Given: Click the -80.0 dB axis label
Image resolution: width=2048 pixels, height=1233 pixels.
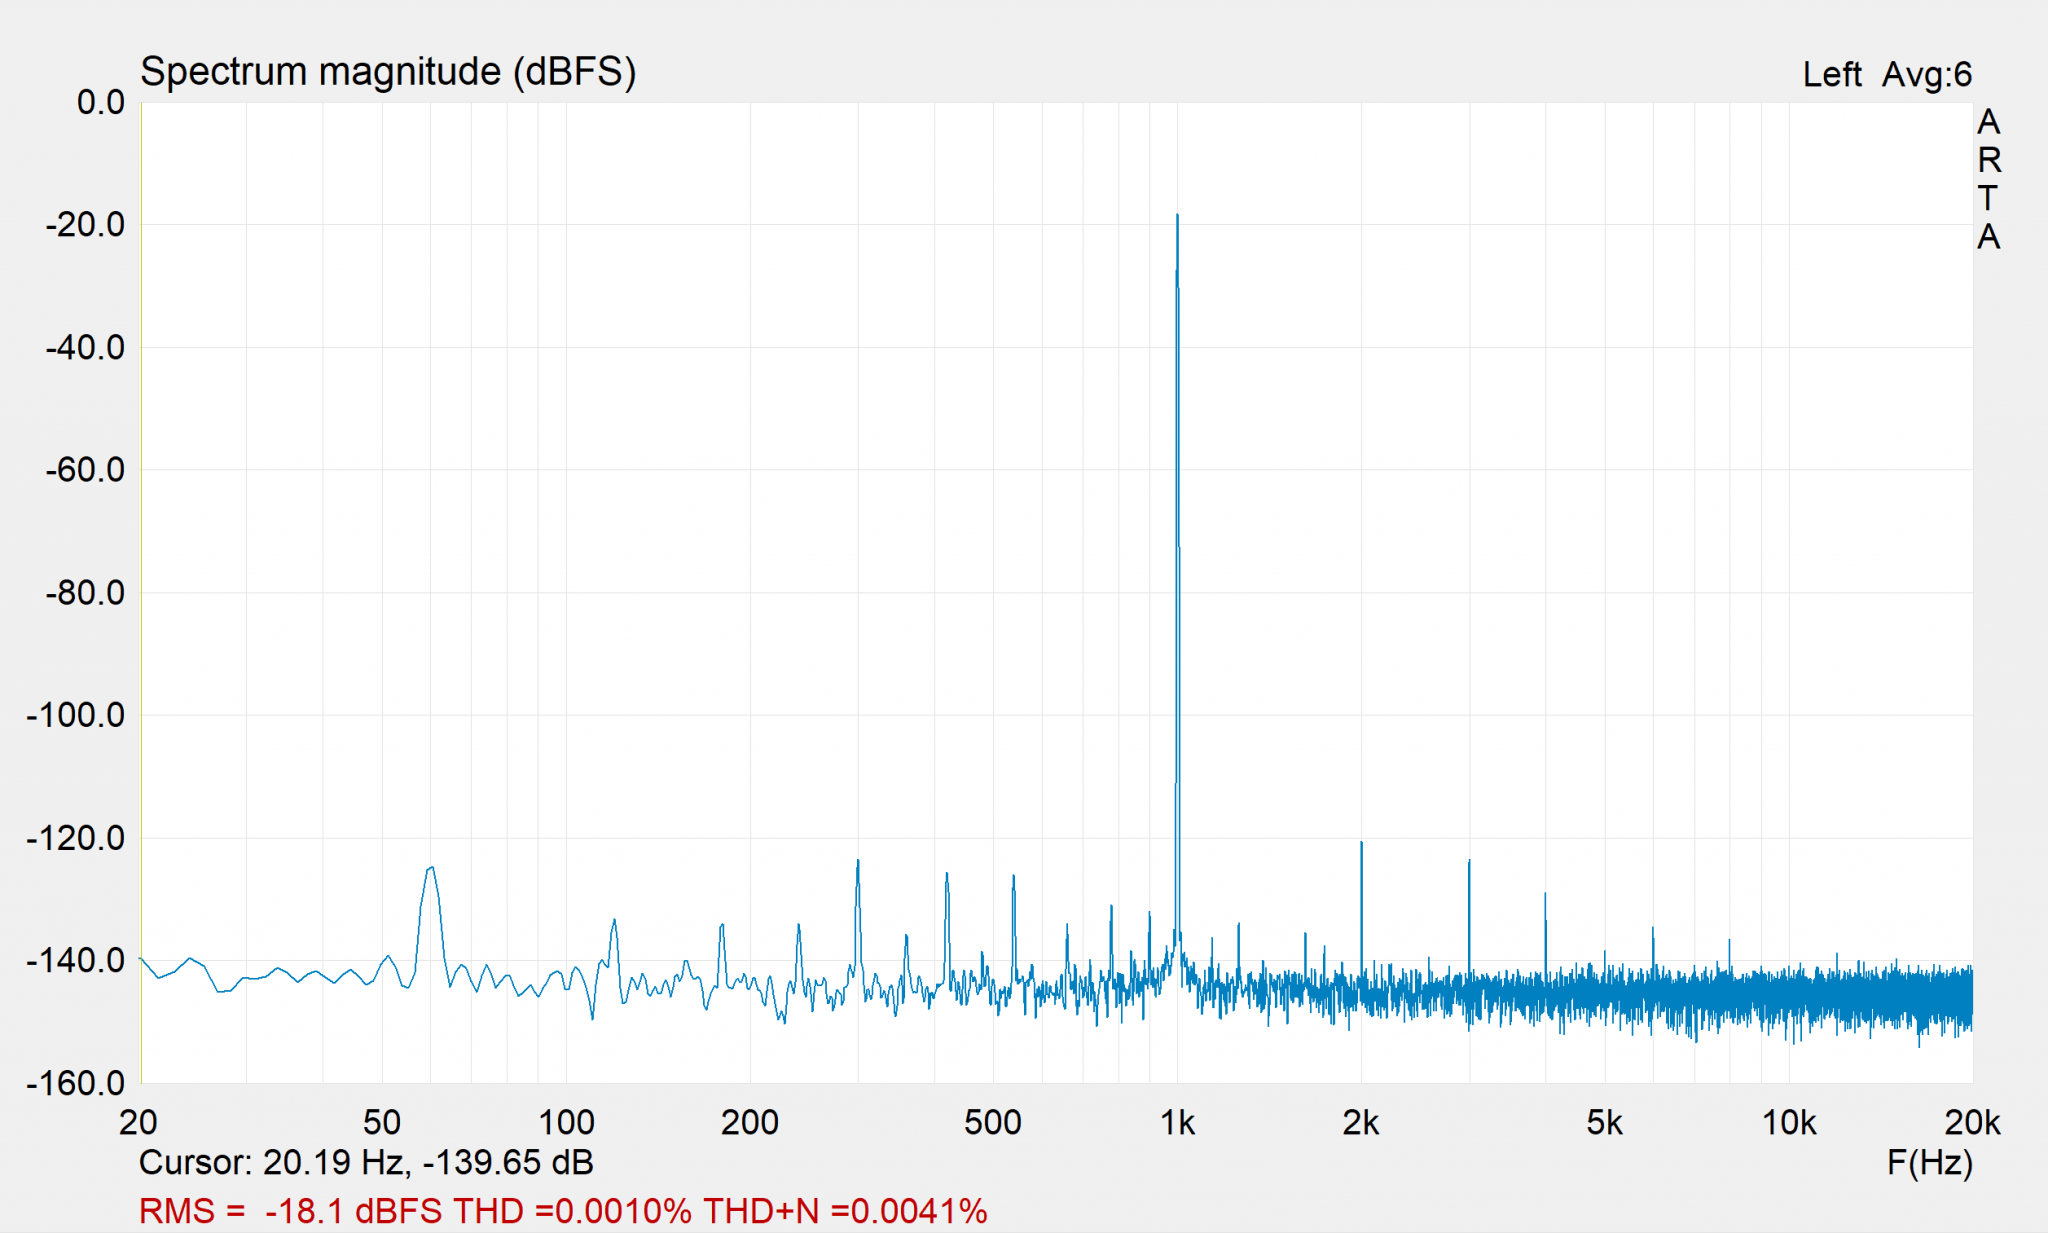Looking at the screenshot, I should [x=86, y=593].
